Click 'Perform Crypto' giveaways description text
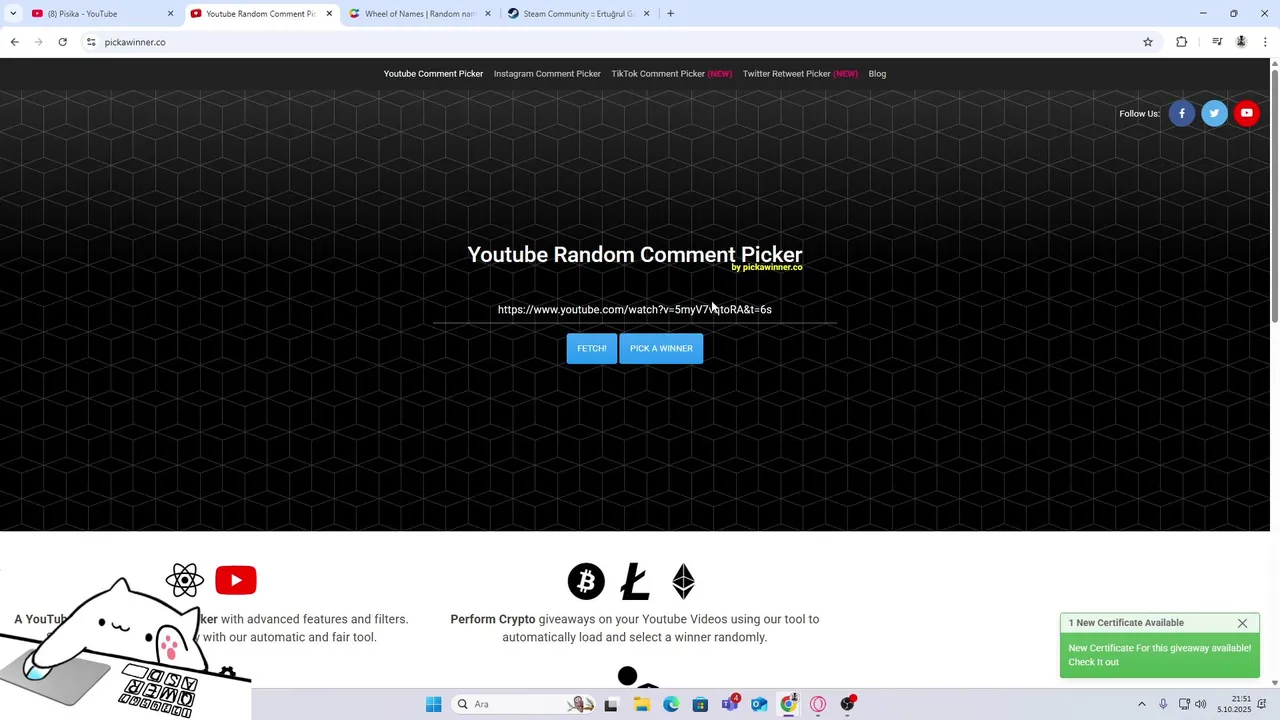Viewport: 1280px width, 720px height. 635,628
